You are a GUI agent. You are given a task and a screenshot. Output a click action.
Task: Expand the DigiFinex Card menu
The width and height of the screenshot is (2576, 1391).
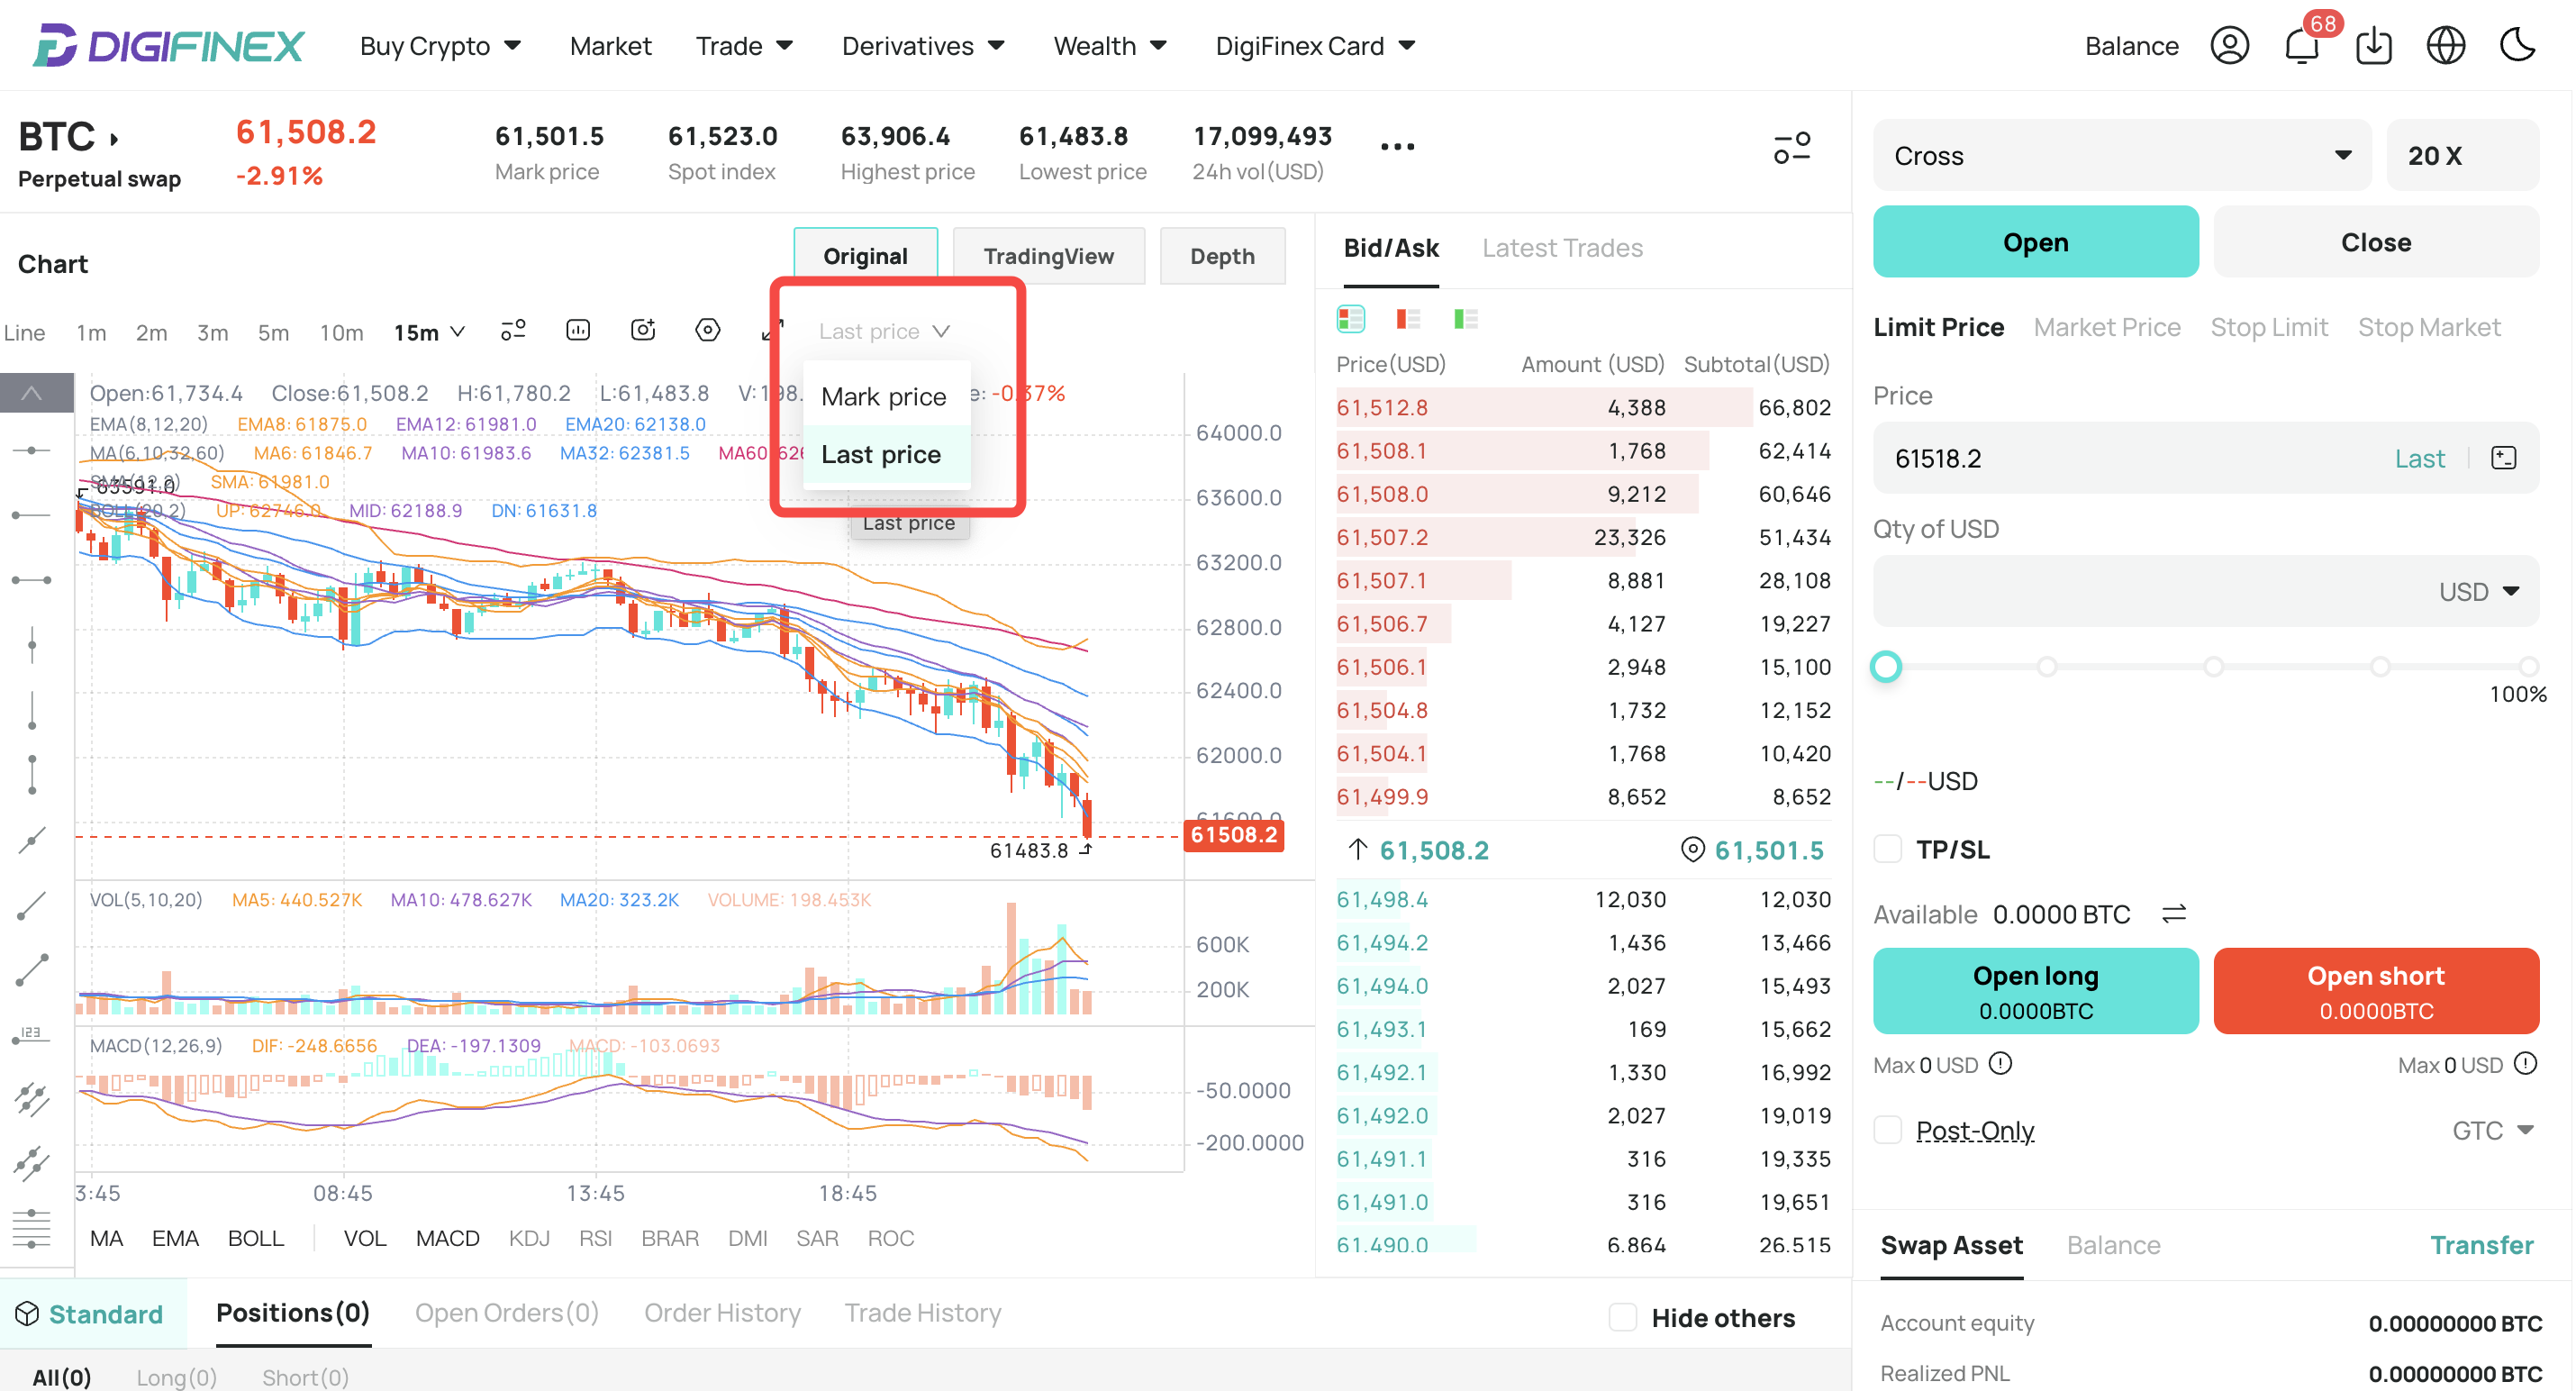[1315, 46]
